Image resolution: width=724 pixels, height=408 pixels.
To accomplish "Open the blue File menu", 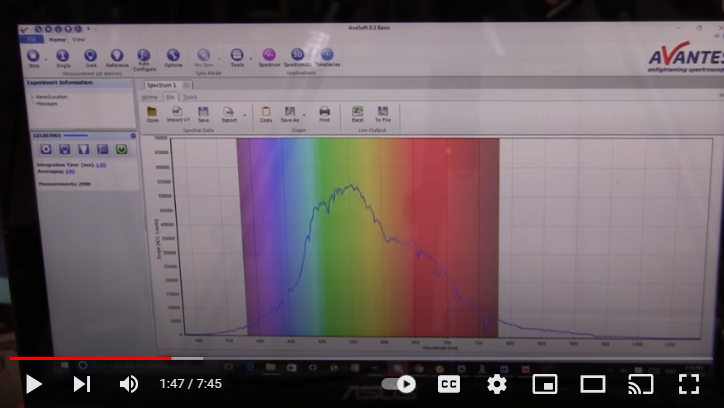I will 32,40.
